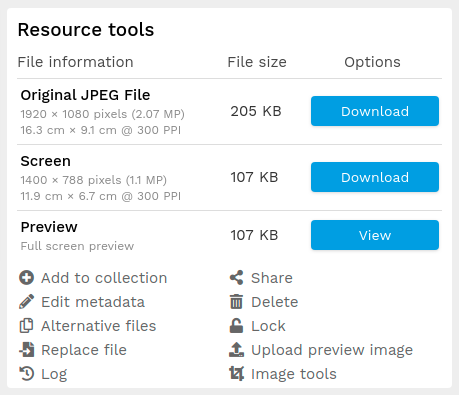Open the Image tools link
The image size is (459, 395).
pos(294,374)
